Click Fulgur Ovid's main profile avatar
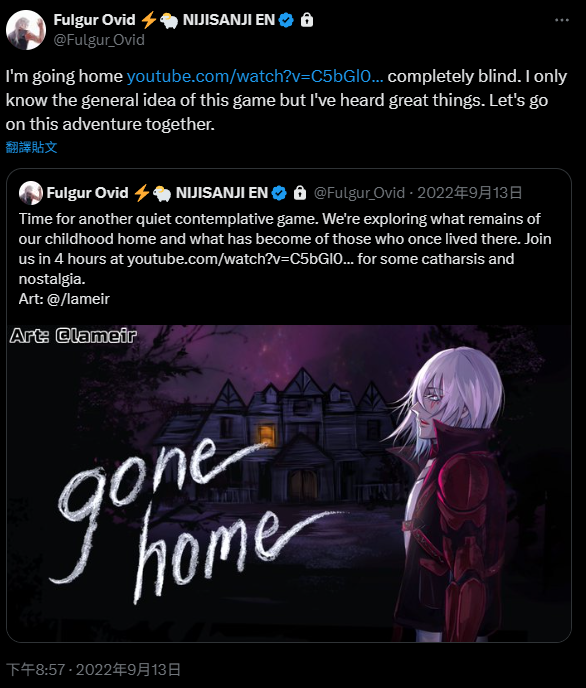Screen dimensions: 586x688 [x=26, y=30]
